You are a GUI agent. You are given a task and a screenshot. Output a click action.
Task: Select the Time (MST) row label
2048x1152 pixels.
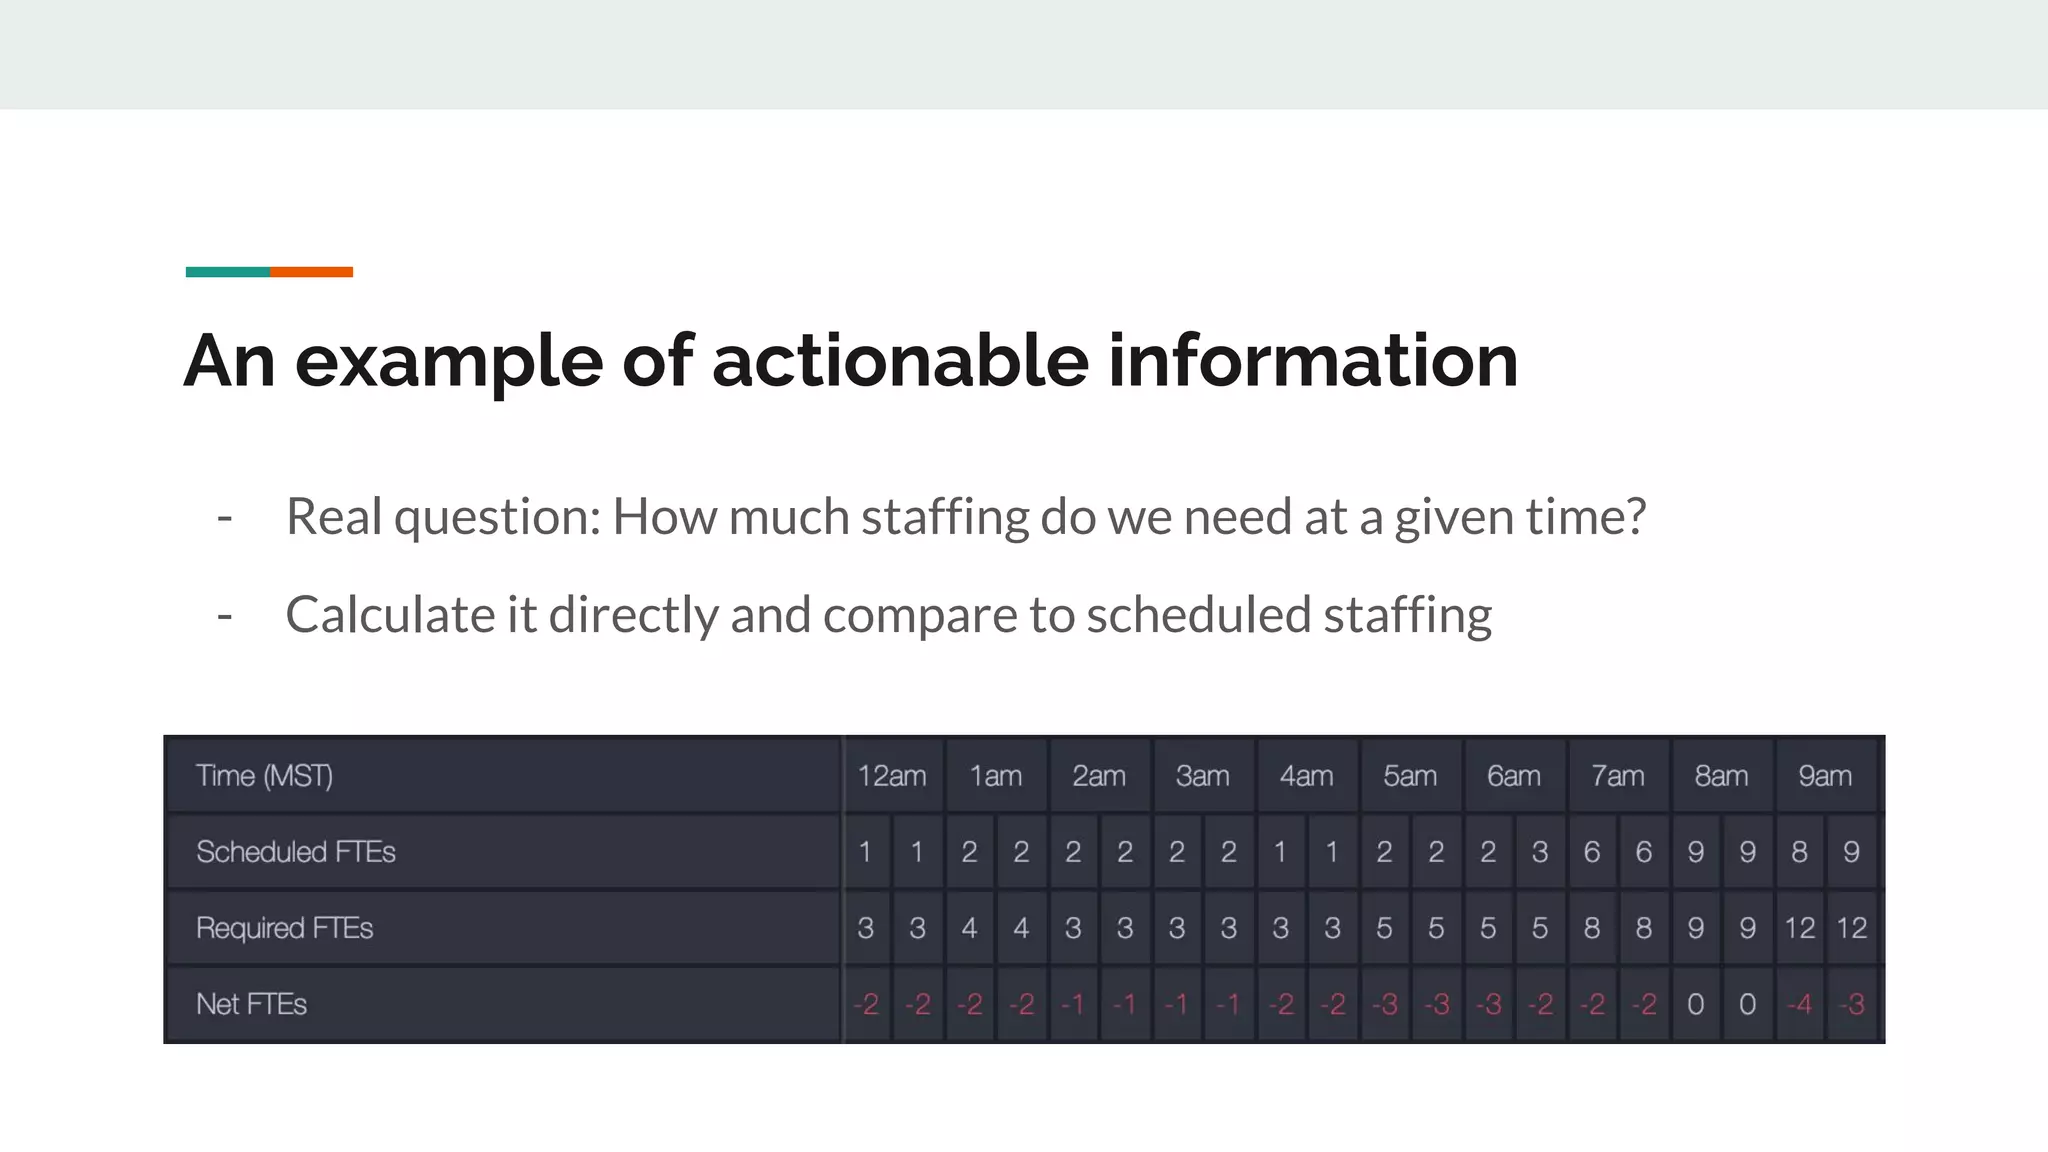point(264,776)
